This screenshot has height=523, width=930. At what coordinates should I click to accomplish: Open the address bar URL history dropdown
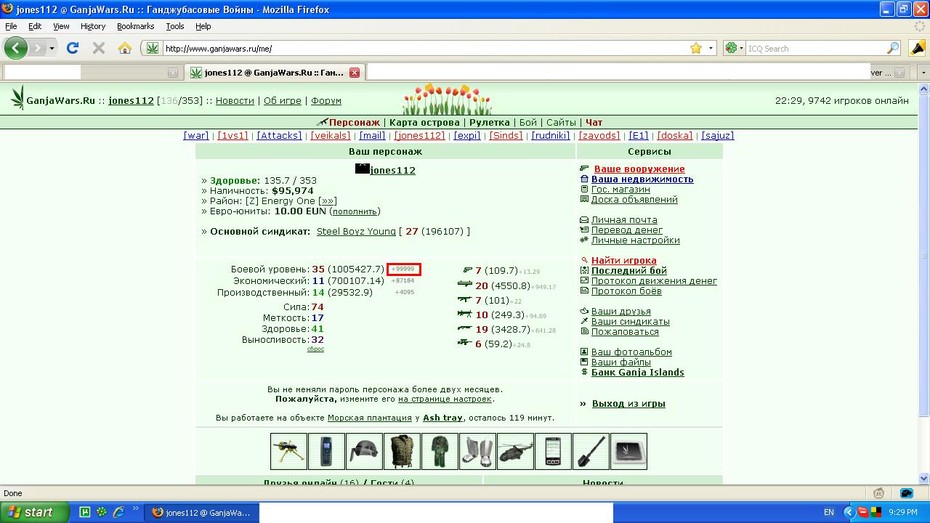tap(711, 48)
